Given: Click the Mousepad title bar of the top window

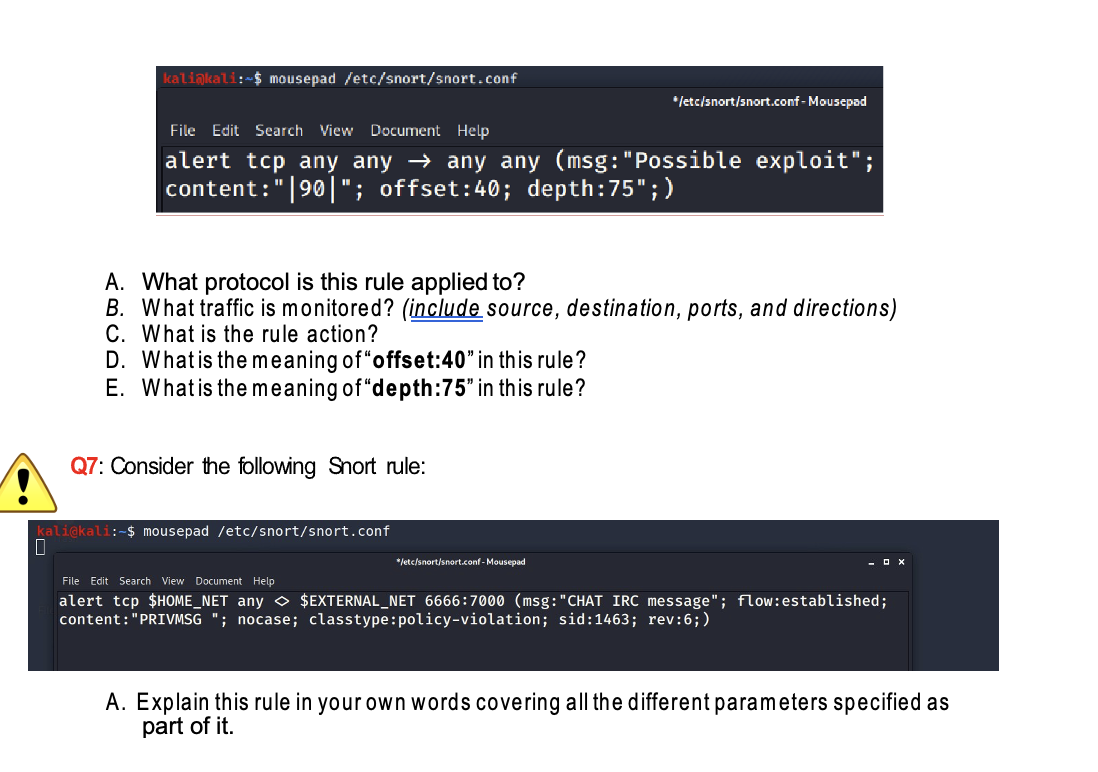Looking at the screenshot, I should pyautogui.click(x=770, y=101).
